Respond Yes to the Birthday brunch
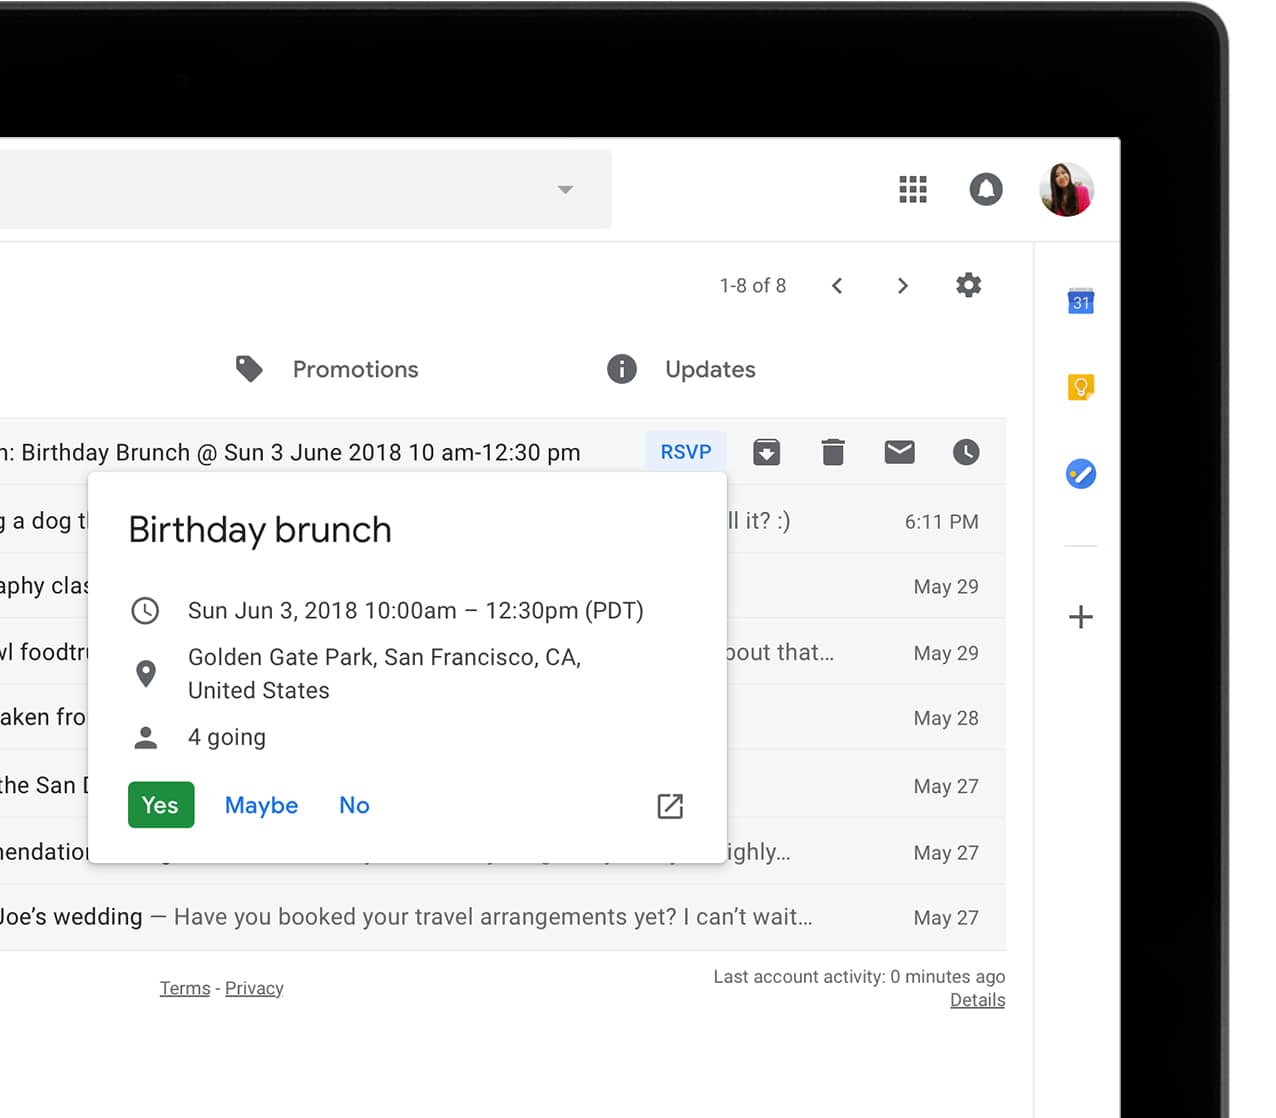This screenshot has width=1276, height=1118. coord(161,805)
